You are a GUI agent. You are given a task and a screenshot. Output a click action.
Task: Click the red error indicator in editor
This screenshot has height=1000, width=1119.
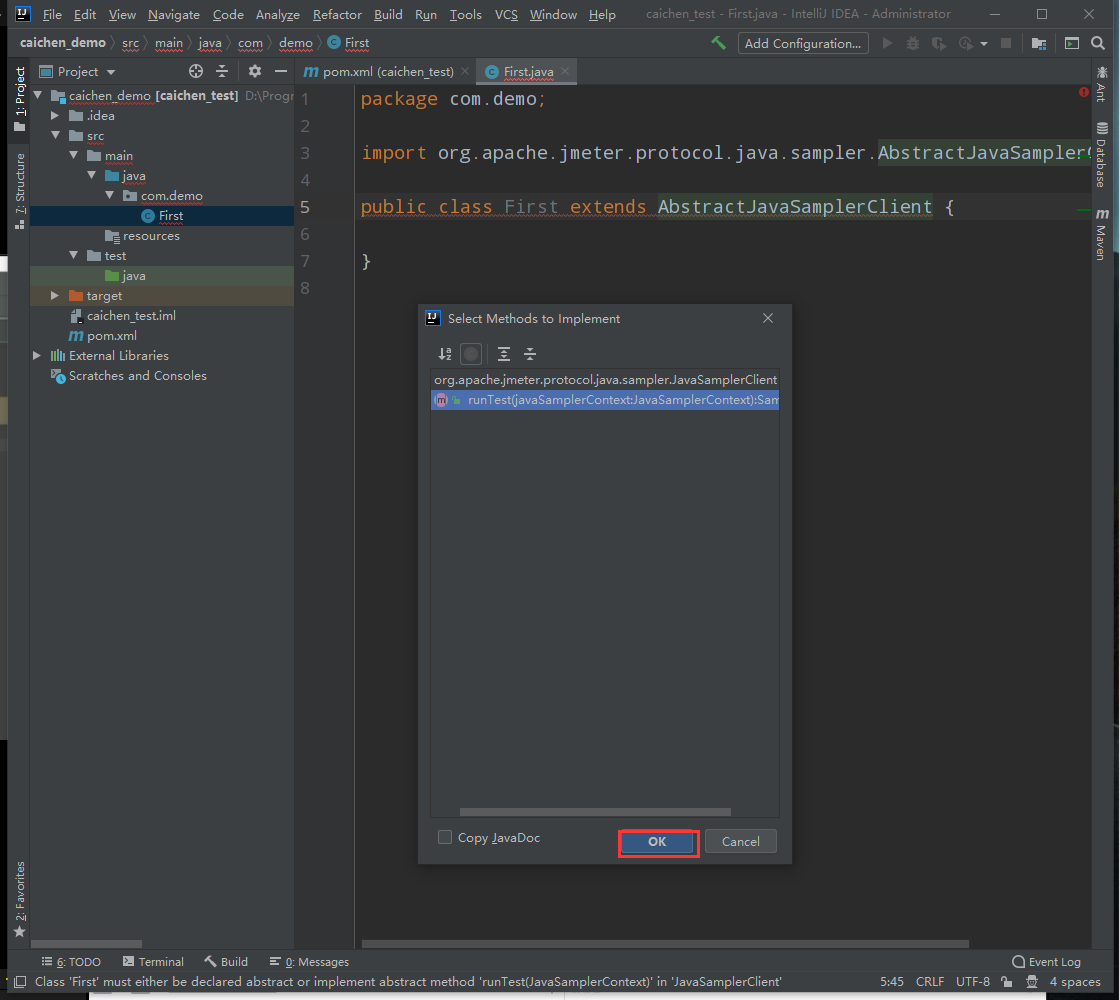1083,92
